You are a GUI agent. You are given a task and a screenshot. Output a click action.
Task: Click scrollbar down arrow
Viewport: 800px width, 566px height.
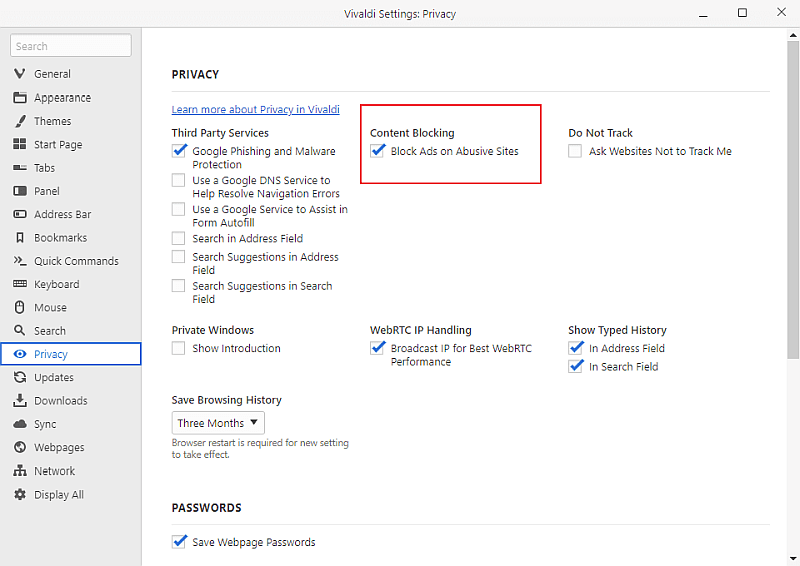click(793, 558)
